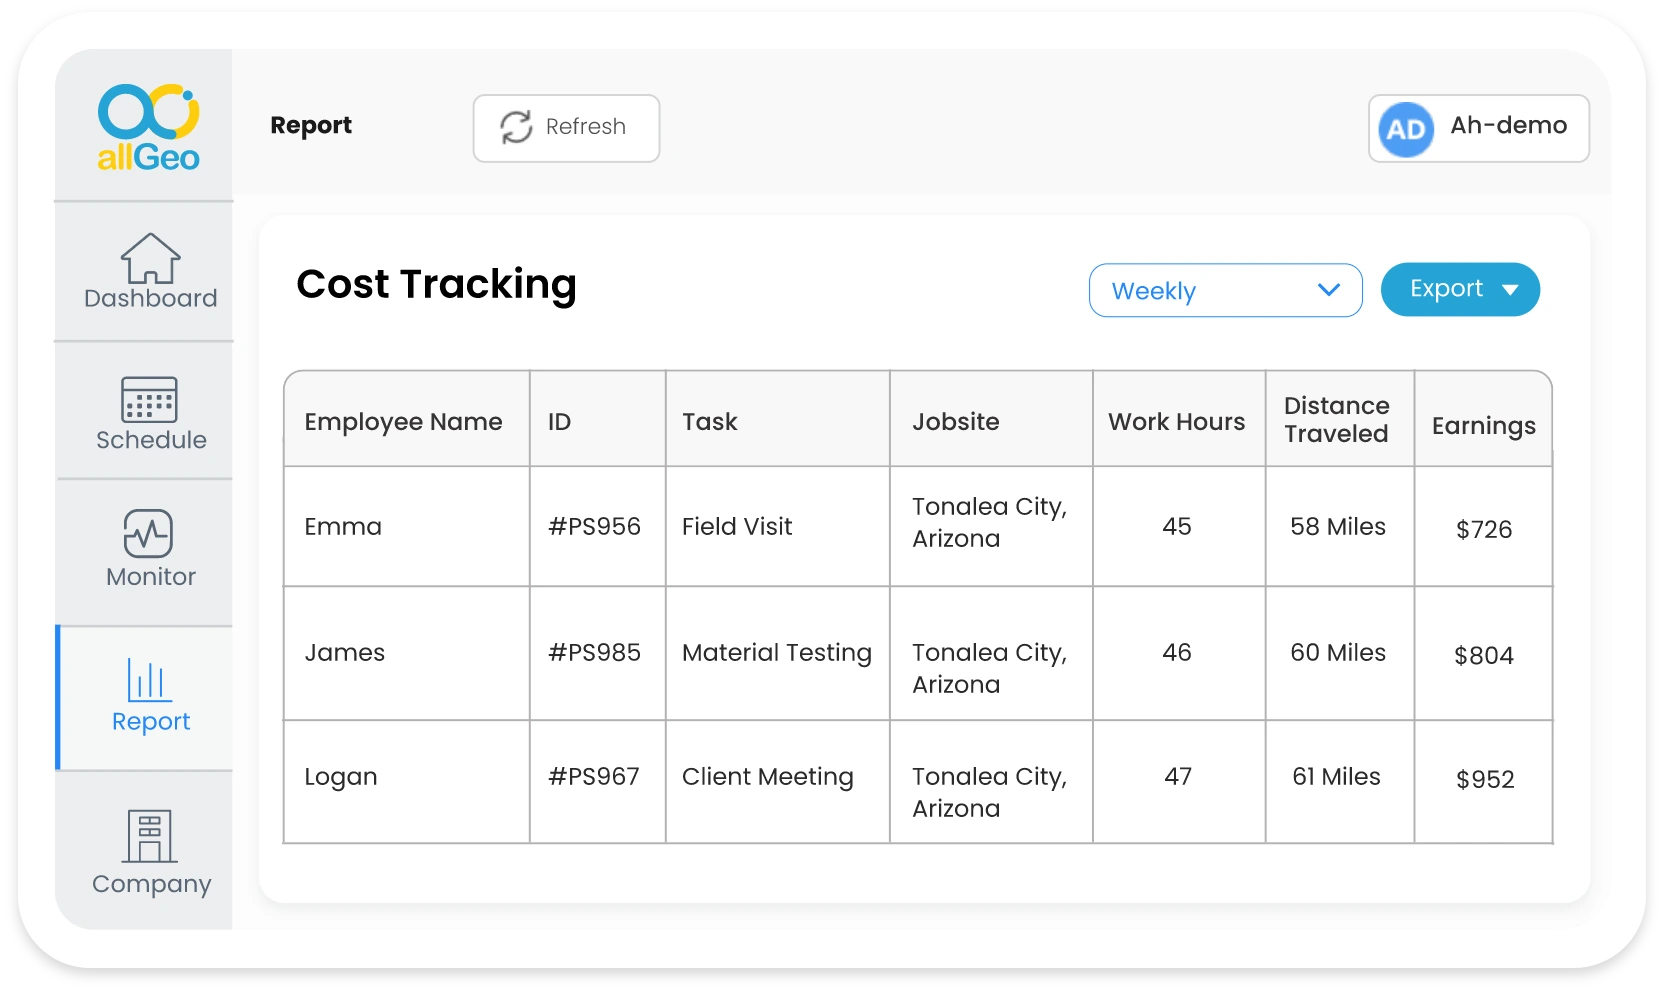The width and height of the screenshot is (1664, 992).
Task: Click the Refresh button
Action: tap(566, 128)
